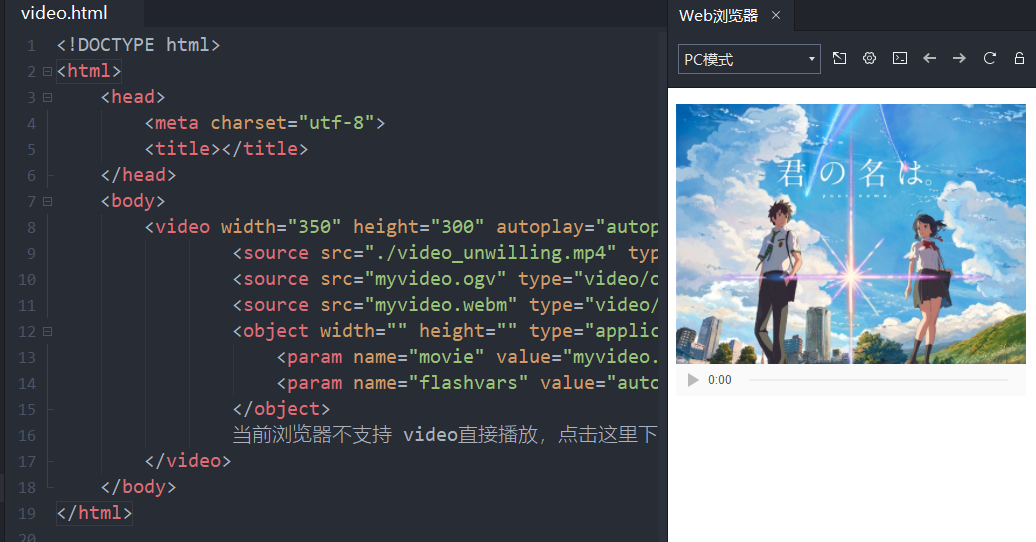
Task: Click the param name="movie" code
Action: click(381, 358)
